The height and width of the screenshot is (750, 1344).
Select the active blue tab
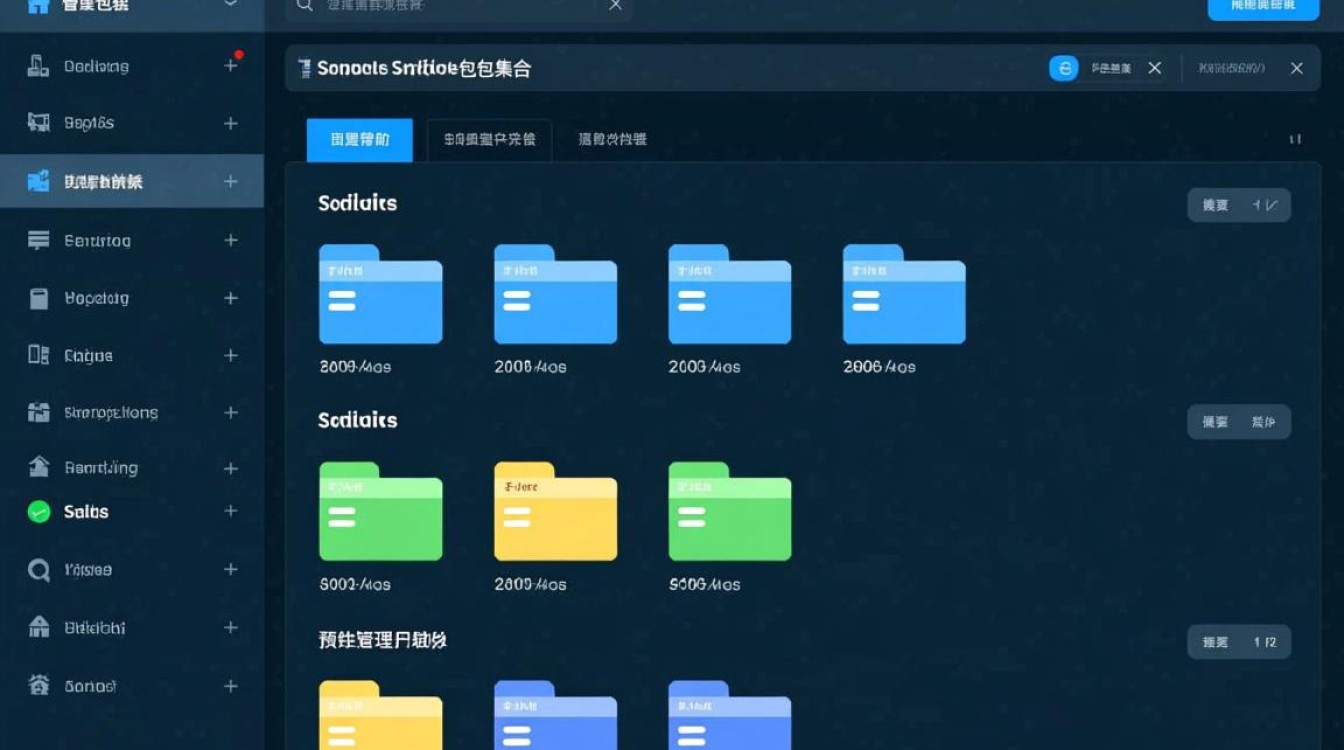[x=360, y=140]
